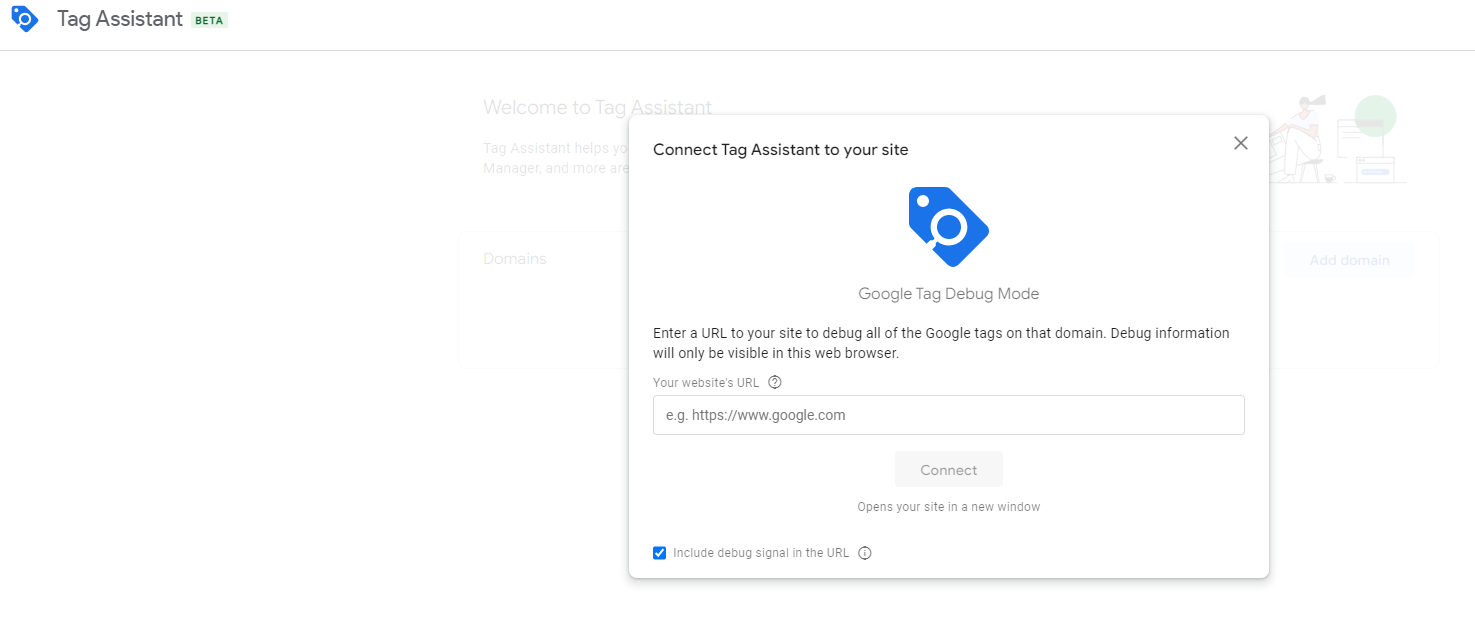
Task: Click the Add domain button behind the dialog
Action: coord(1349,260)
